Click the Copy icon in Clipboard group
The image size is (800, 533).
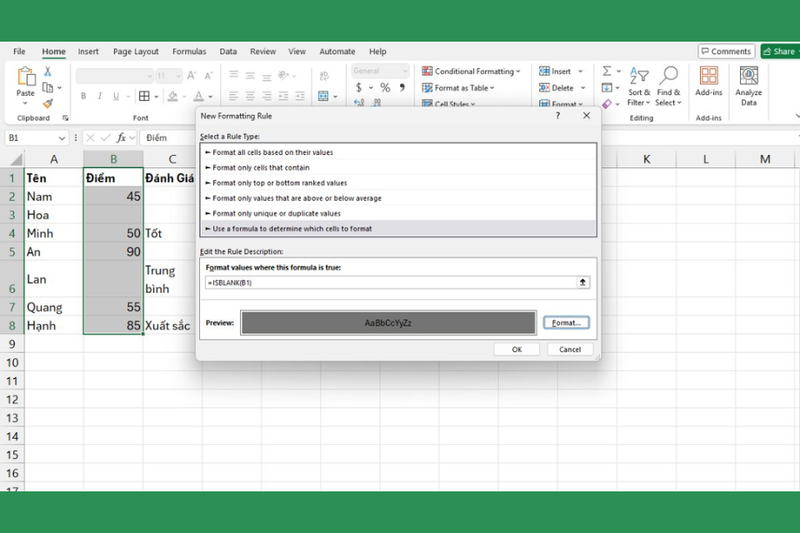(47, 87)
